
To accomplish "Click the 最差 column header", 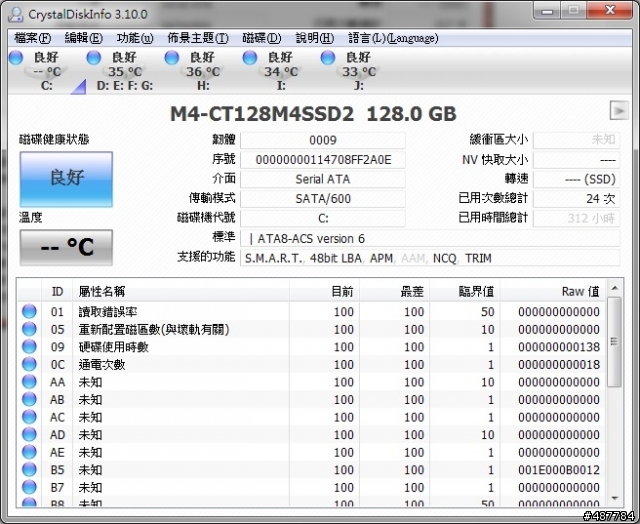I will [395, 291].
